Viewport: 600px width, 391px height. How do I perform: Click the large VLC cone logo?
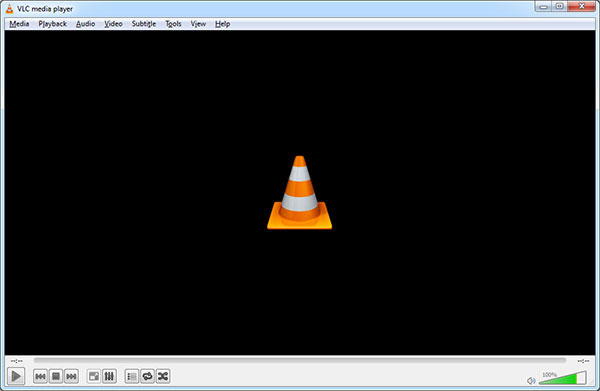pos(300,192)
